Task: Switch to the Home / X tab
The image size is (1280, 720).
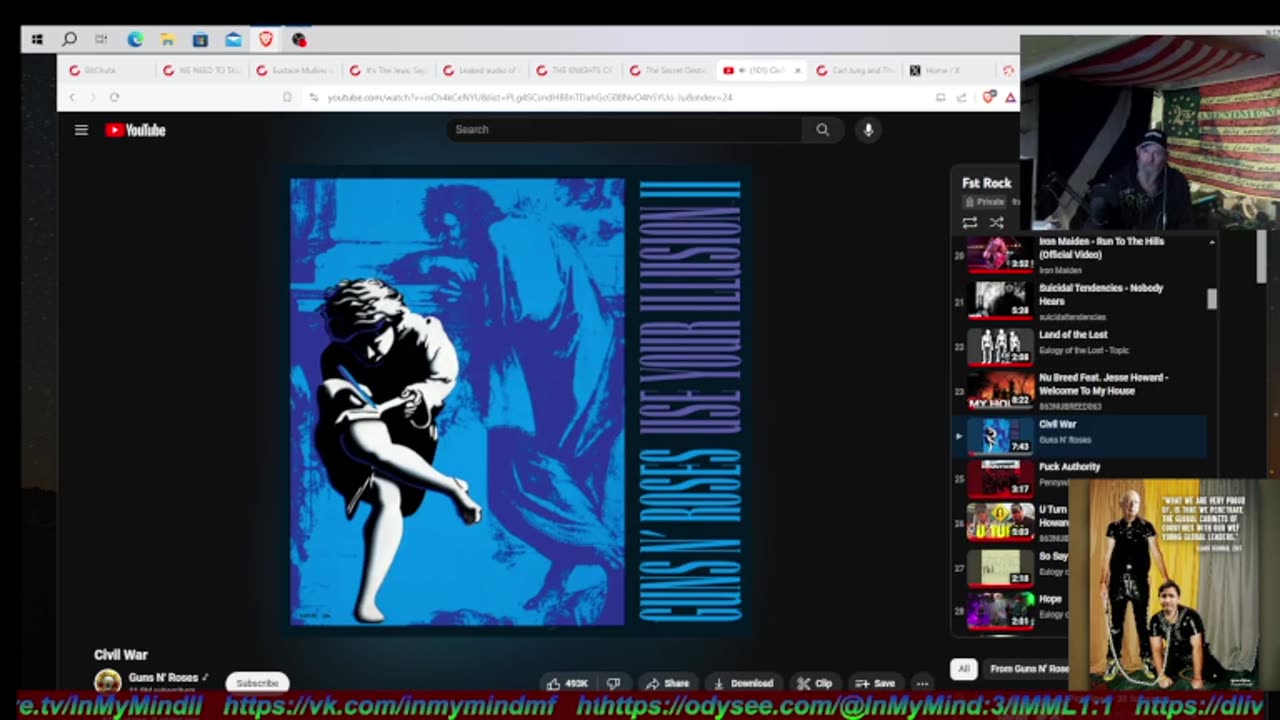Action: click(x=950, y=70)
